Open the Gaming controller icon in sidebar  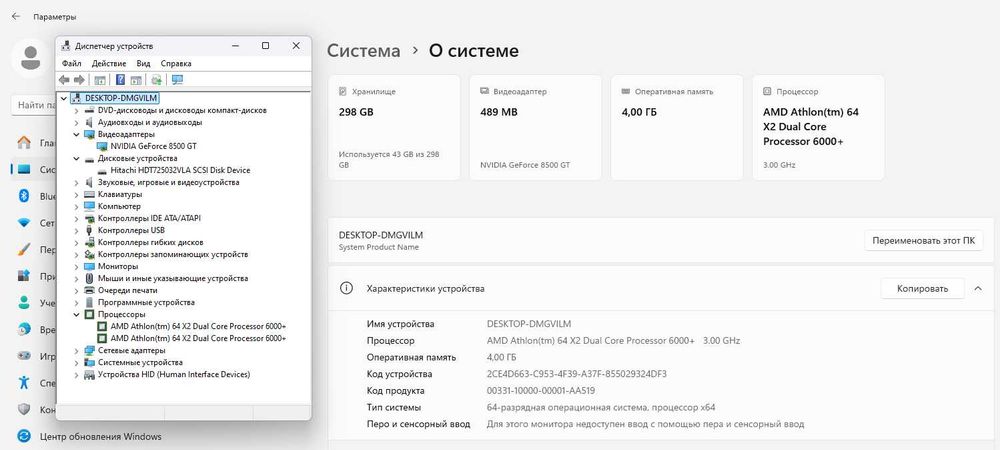coord(24,356)
